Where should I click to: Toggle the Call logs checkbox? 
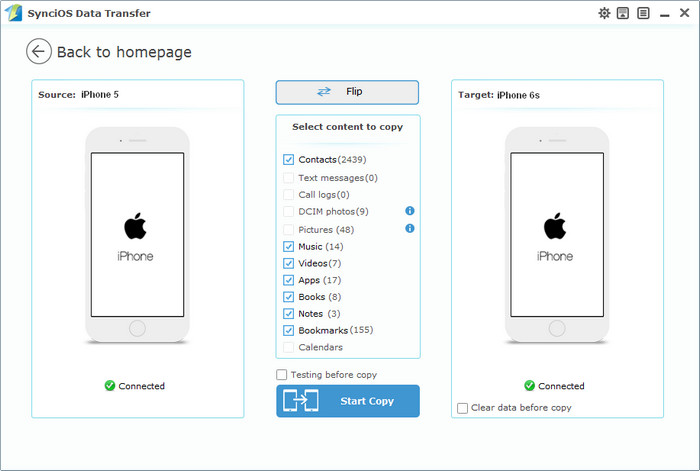click(x=288, y=195)
